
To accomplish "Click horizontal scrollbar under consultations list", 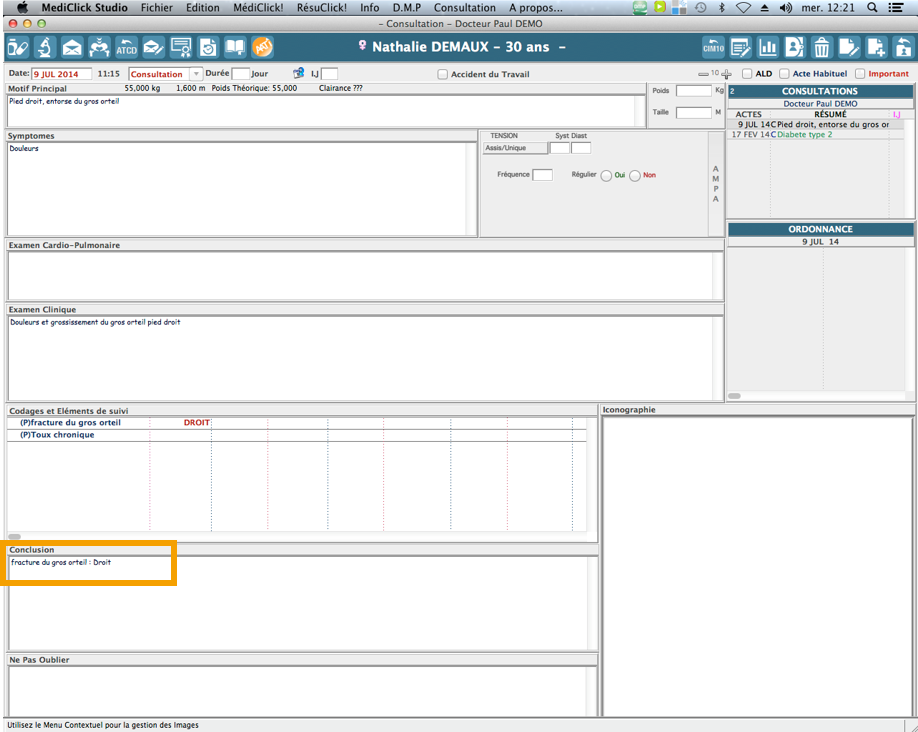I will (x=735, y=396).
